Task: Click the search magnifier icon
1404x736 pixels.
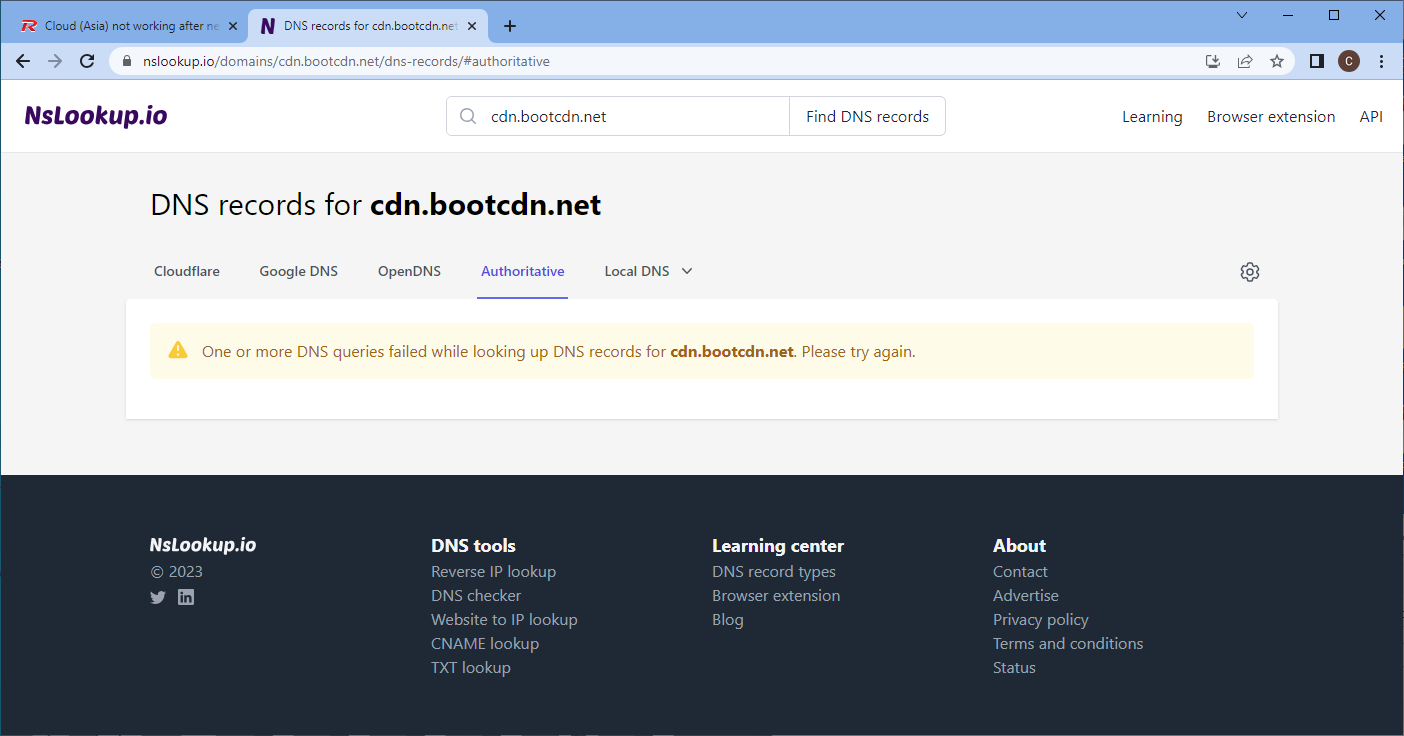Action: pos(468,116)
